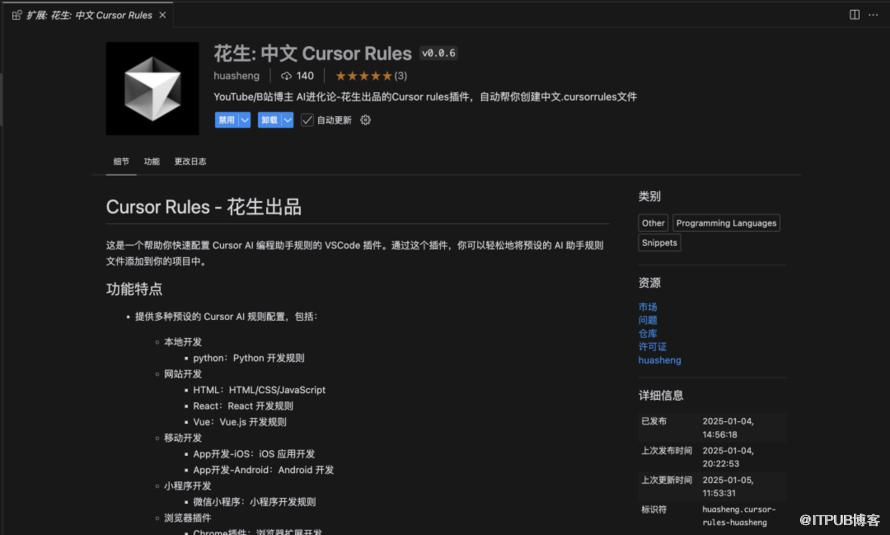
Task: Click the Vue: Vue.js 开发规则 item
Action: tap(240, 422)
